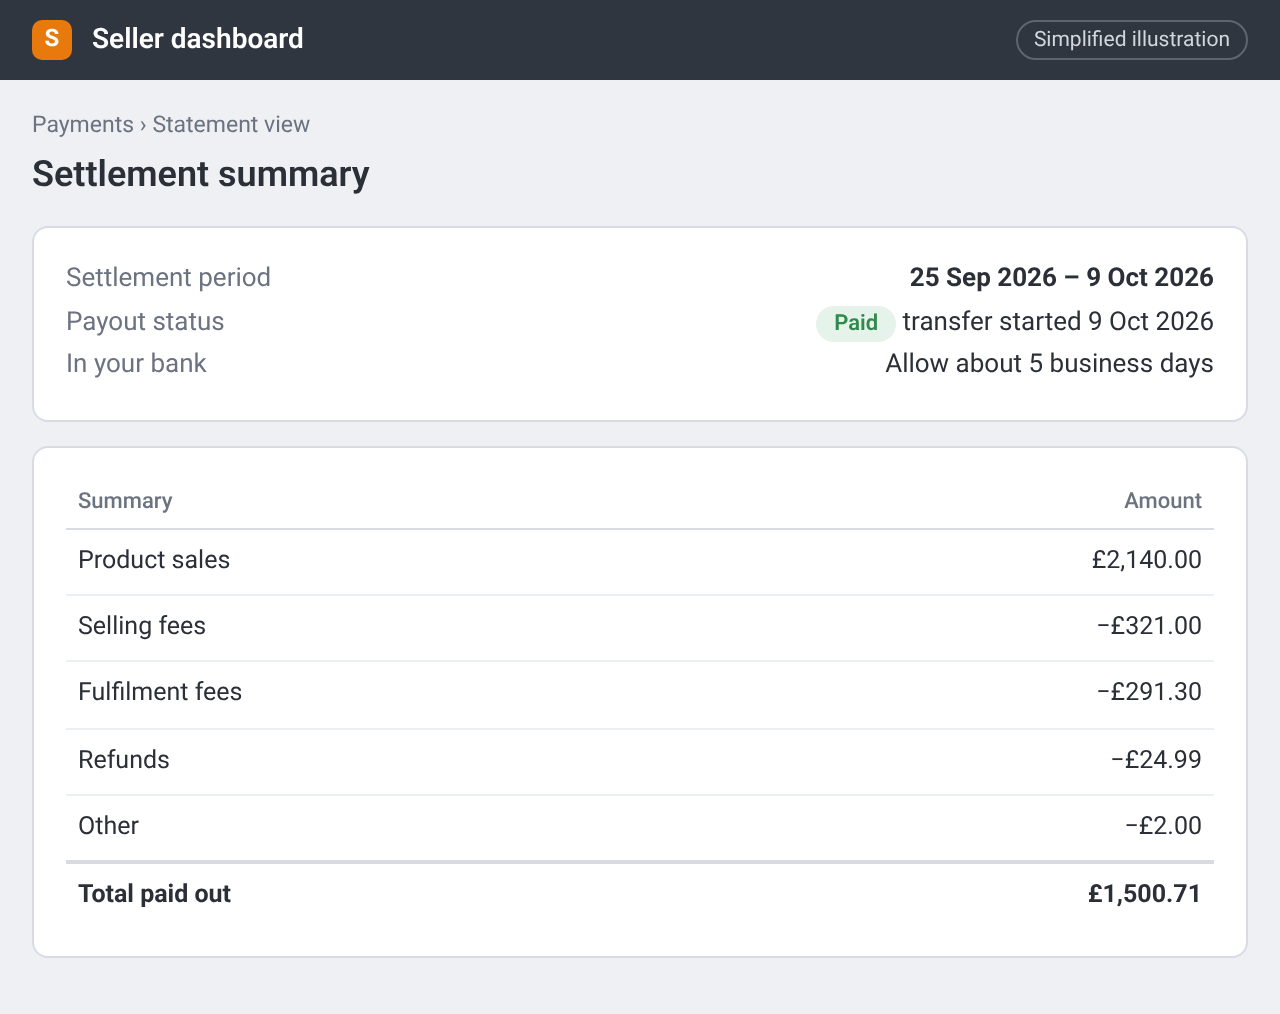
Task: Click the −£321.00 amount
Action: pyautogui.click(x=1149, y=625)
